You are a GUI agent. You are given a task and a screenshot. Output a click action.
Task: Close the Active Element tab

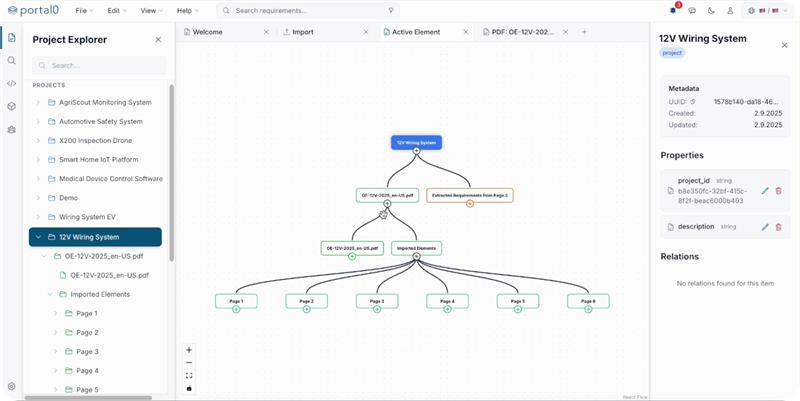466,32
